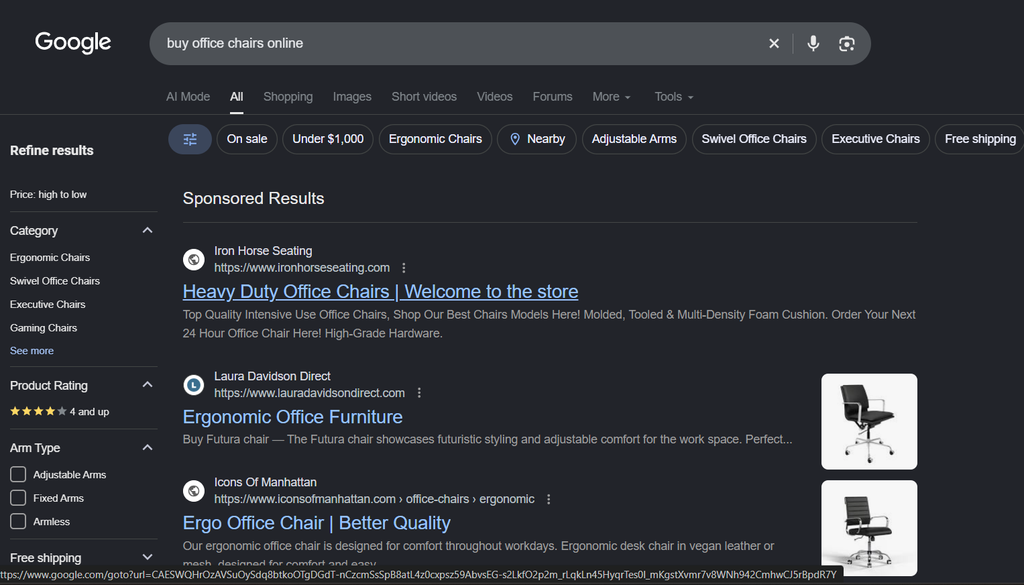This screenshot has width=1024, height=585.
Task: Switch to the Shopping tab
Action: point(288,97)
